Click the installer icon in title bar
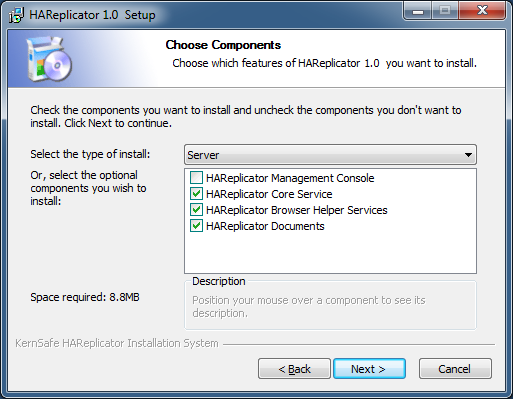 [x=16, y=15]
